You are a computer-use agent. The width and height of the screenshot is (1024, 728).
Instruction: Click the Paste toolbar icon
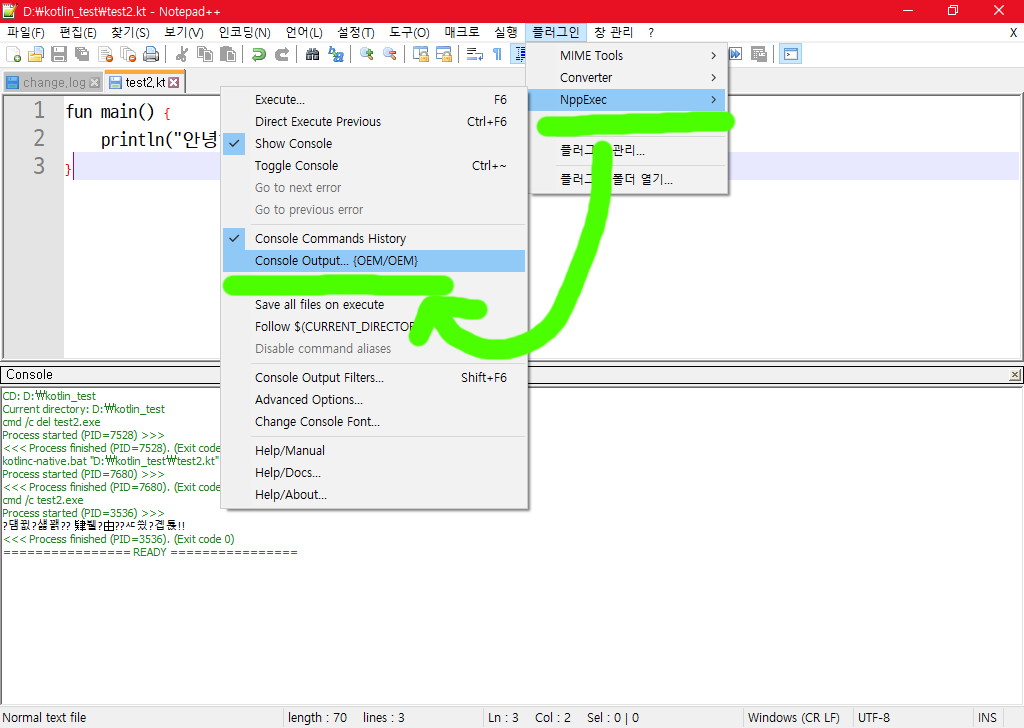click(x=228, y=54)
